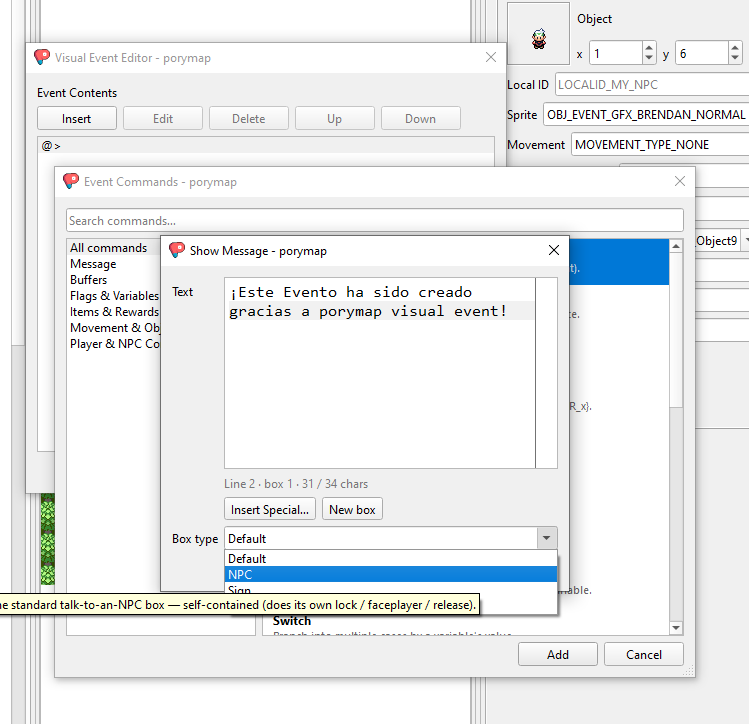Close the Show Message dialog
The width and height of the screenshot is (749, 724).
[554, 250]
